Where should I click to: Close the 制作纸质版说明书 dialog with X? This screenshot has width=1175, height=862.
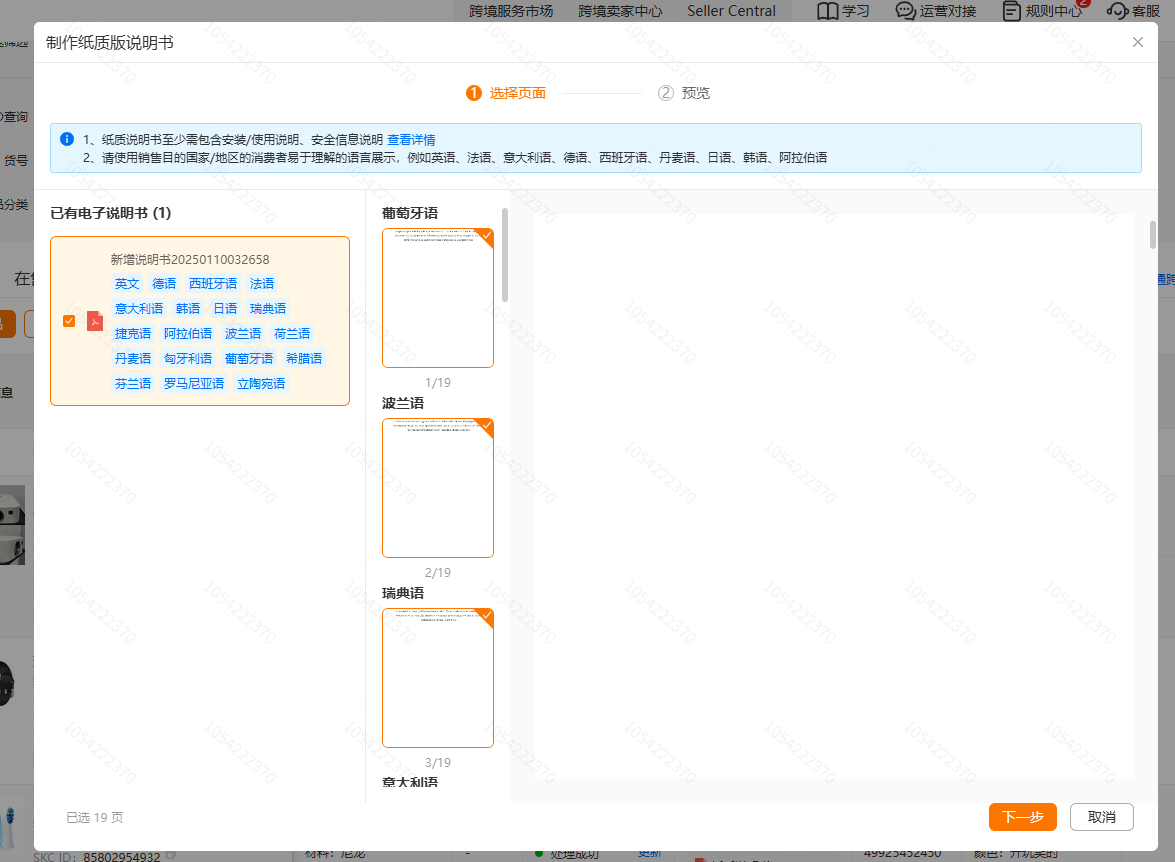(x=1137, y=42)
